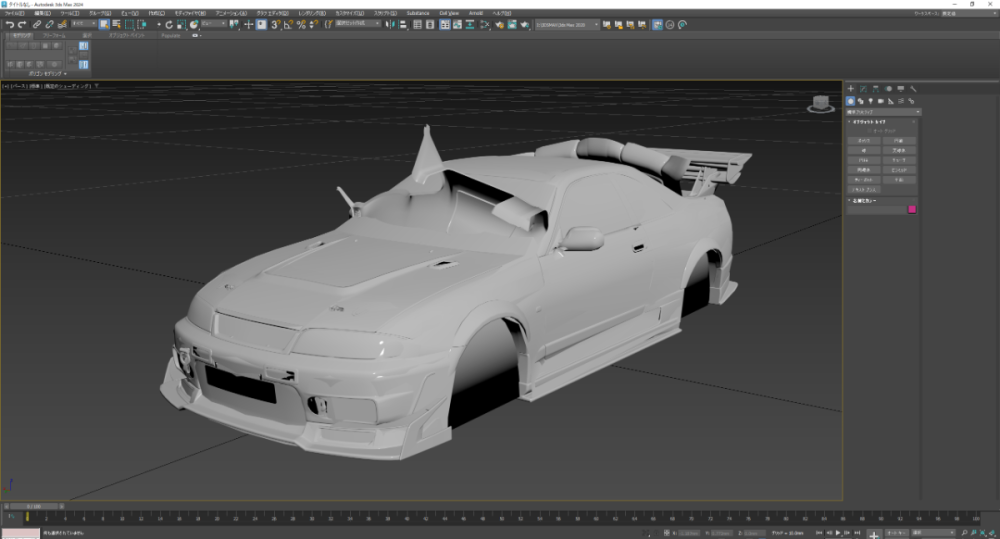The width and height of the screenshot is (1000, 539).
Task: Click the Select and Move tool
Action: (x=157, y=24)
